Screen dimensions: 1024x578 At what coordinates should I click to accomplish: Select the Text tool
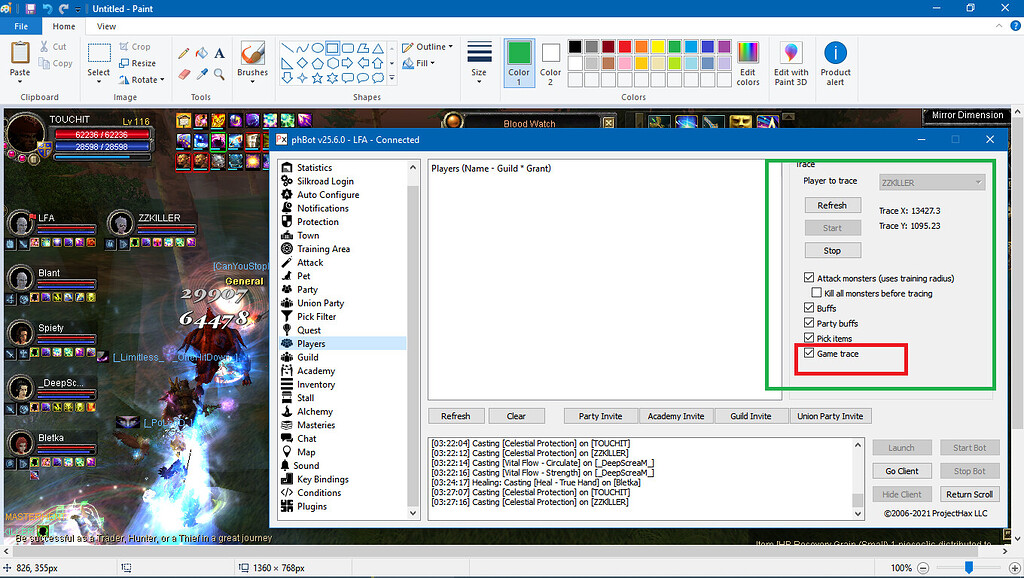(219, 52)
